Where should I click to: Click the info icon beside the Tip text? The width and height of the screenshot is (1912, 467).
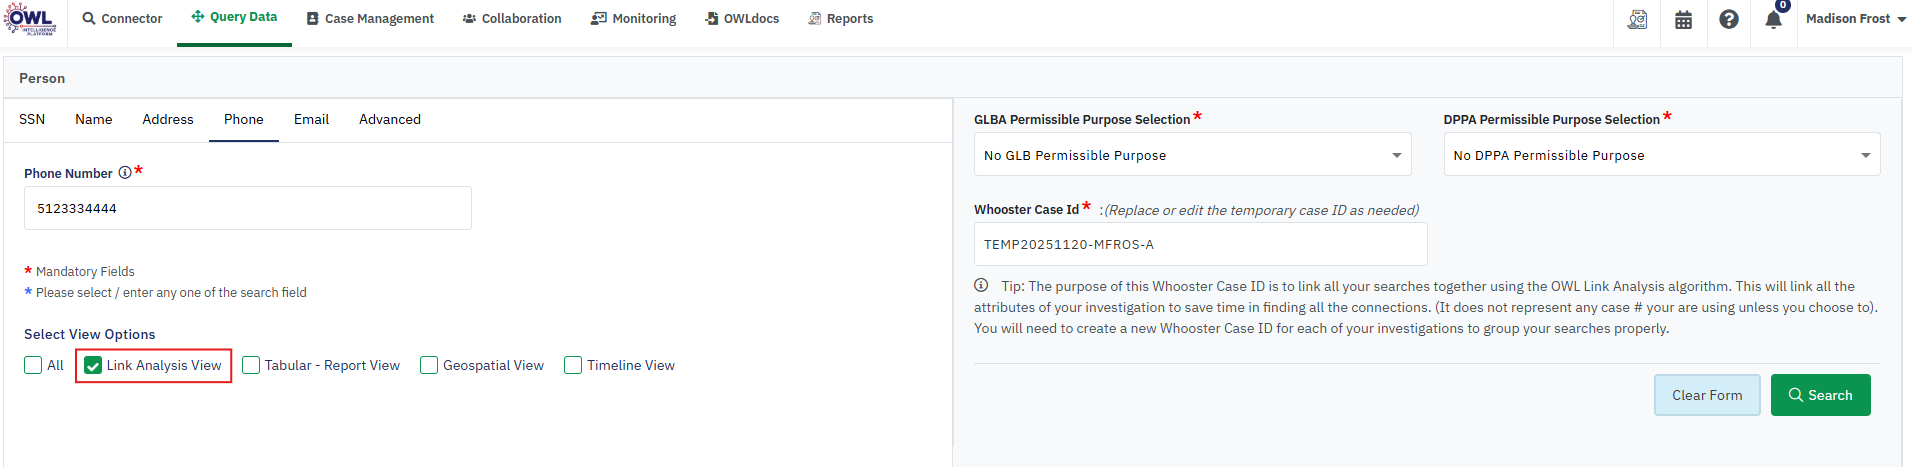tap(981, 285)
